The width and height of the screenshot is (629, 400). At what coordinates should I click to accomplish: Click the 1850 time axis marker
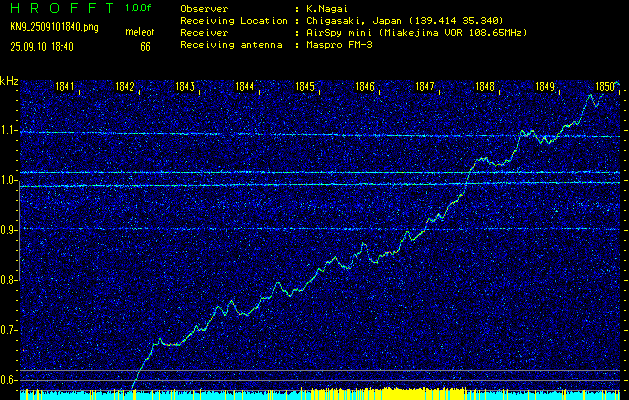pos(605,86)
